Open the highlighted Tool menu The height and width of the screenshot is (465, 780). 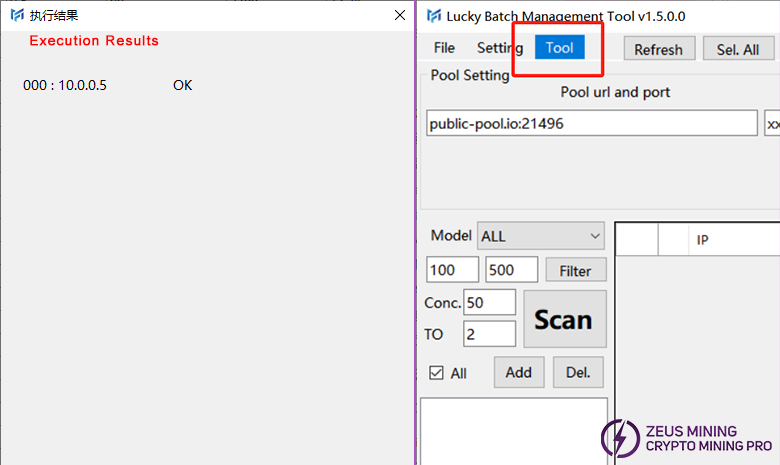pyautogui.click(x=559, y=48)
